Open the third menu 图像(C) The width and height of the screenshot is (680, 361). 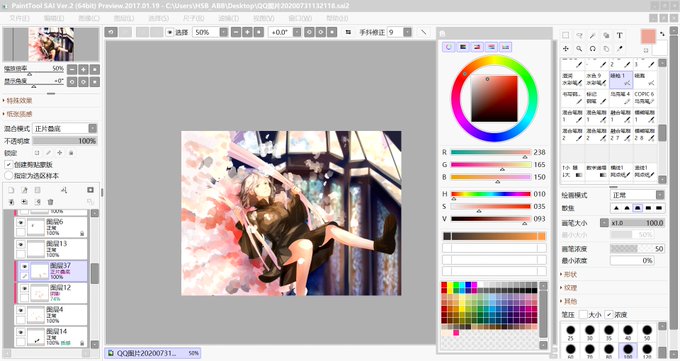pos(89,18)
